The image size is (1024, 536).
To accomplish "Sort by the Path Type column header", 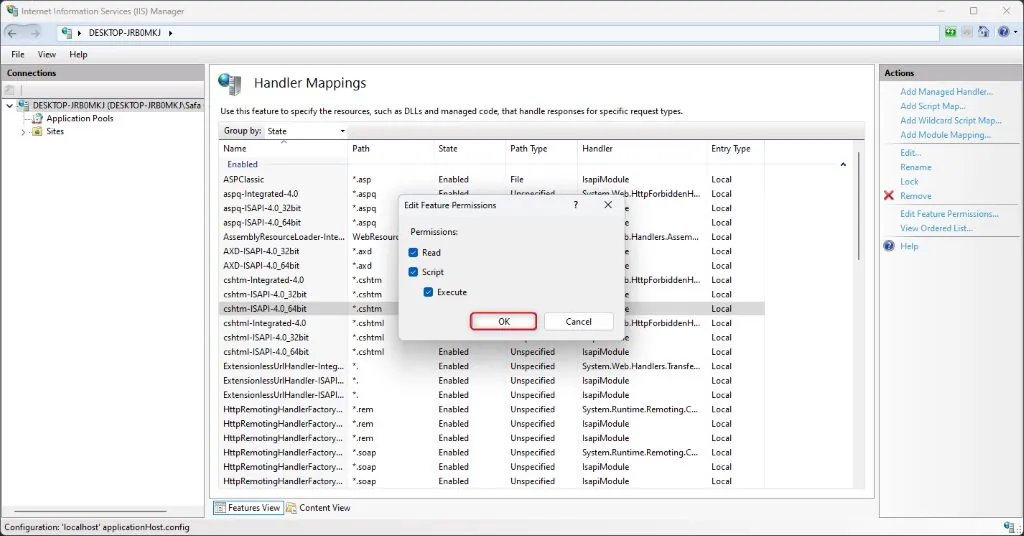I will [541, 149].
